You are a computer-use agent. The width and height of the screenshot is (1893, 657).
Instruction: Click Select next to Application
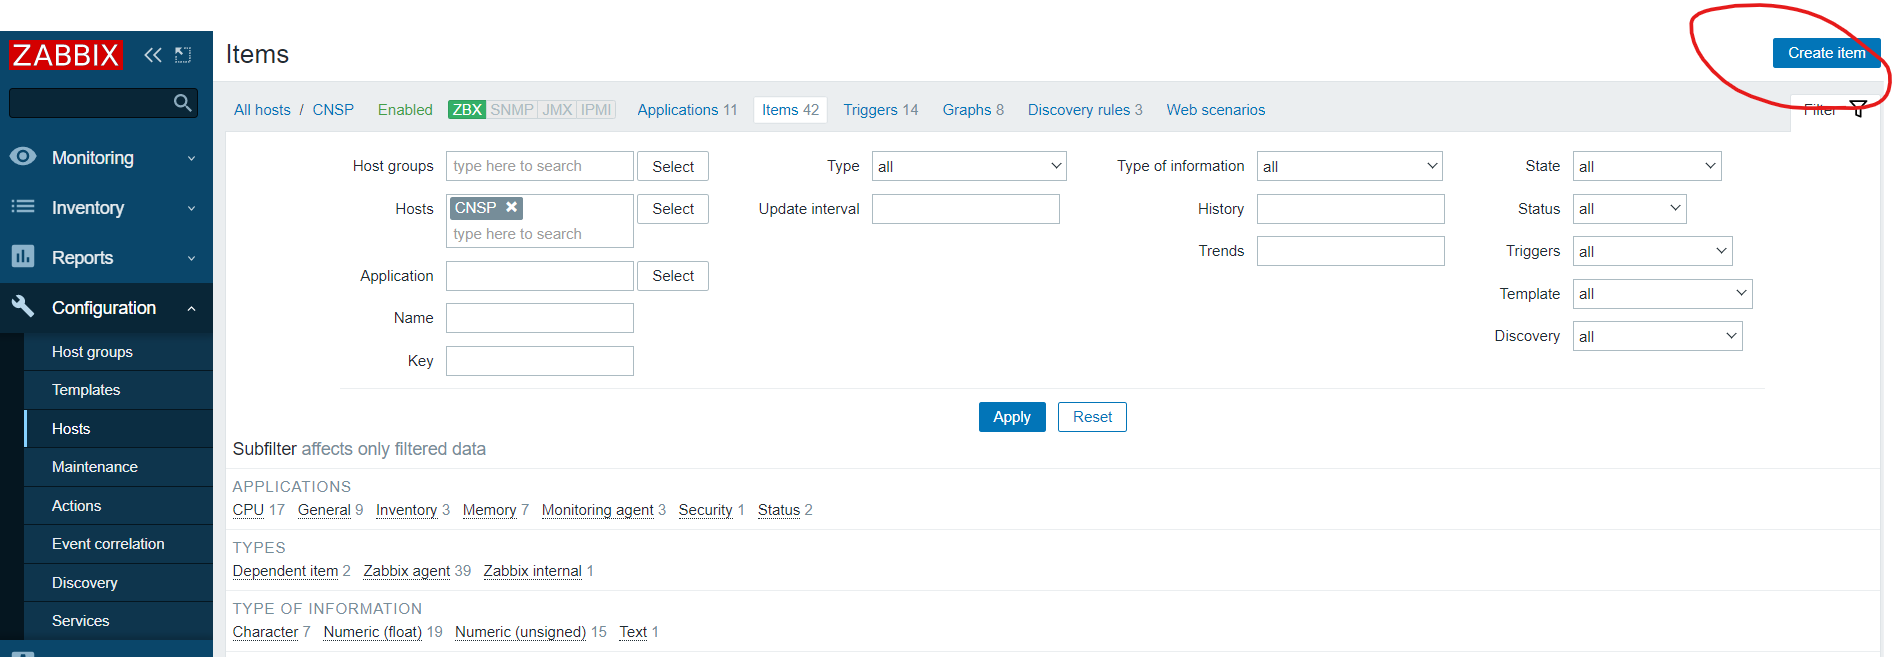point(673,276)
